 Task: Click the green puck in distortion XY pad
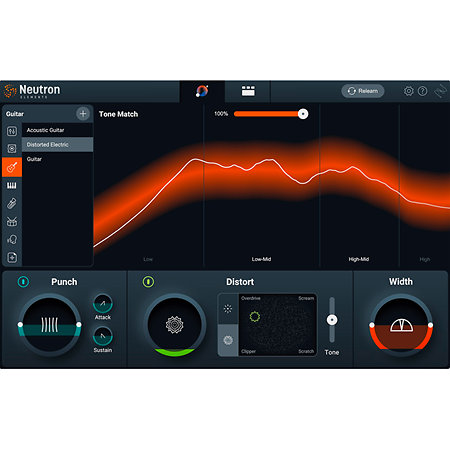coord(255,316)
